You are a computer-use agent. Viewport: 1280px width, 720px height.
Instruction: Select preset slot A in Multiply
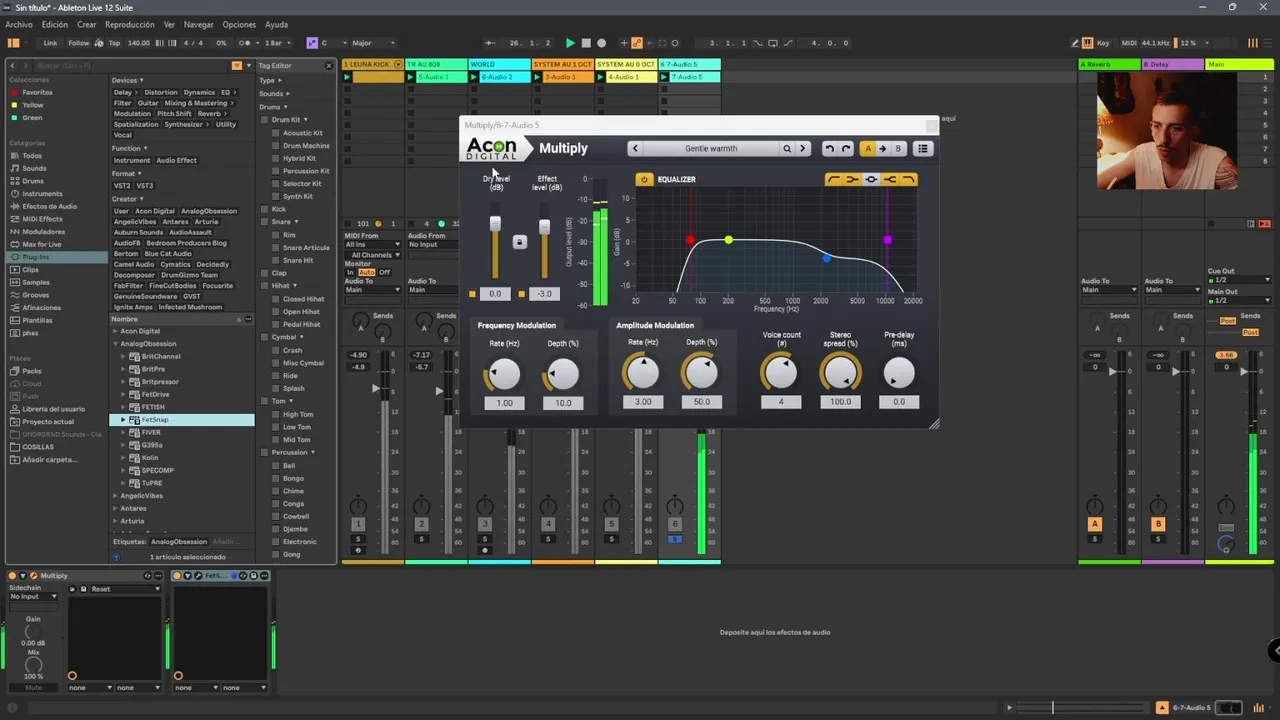point(868,149)
